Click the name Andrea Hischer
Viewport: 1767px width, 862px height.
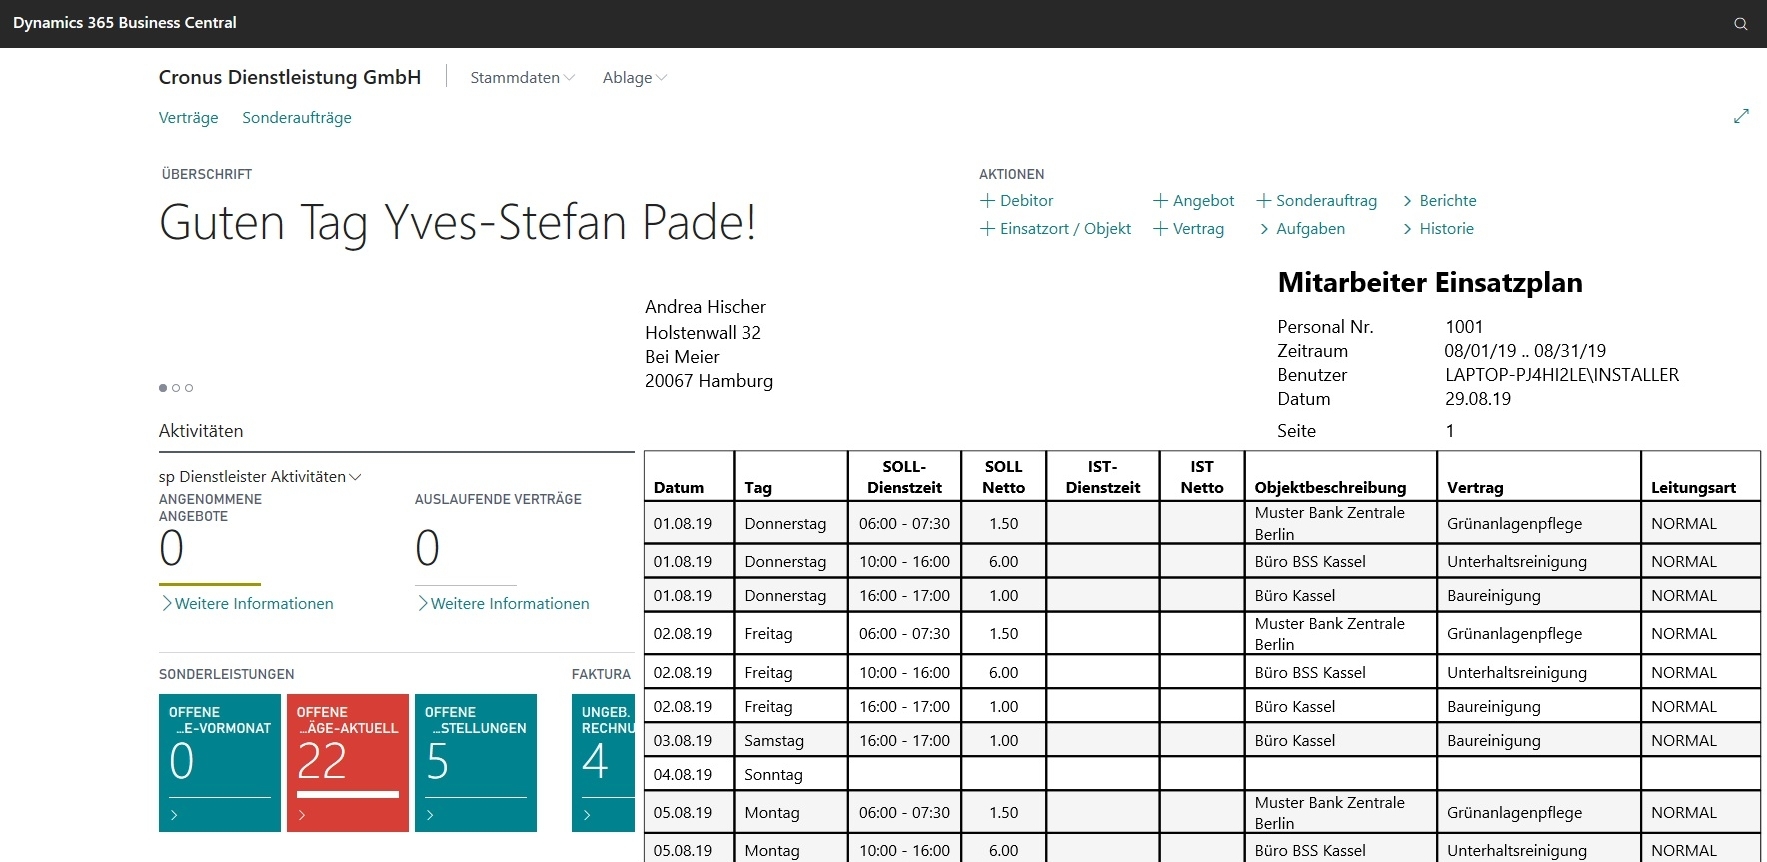pyautogui.click(x=706, y=307)
